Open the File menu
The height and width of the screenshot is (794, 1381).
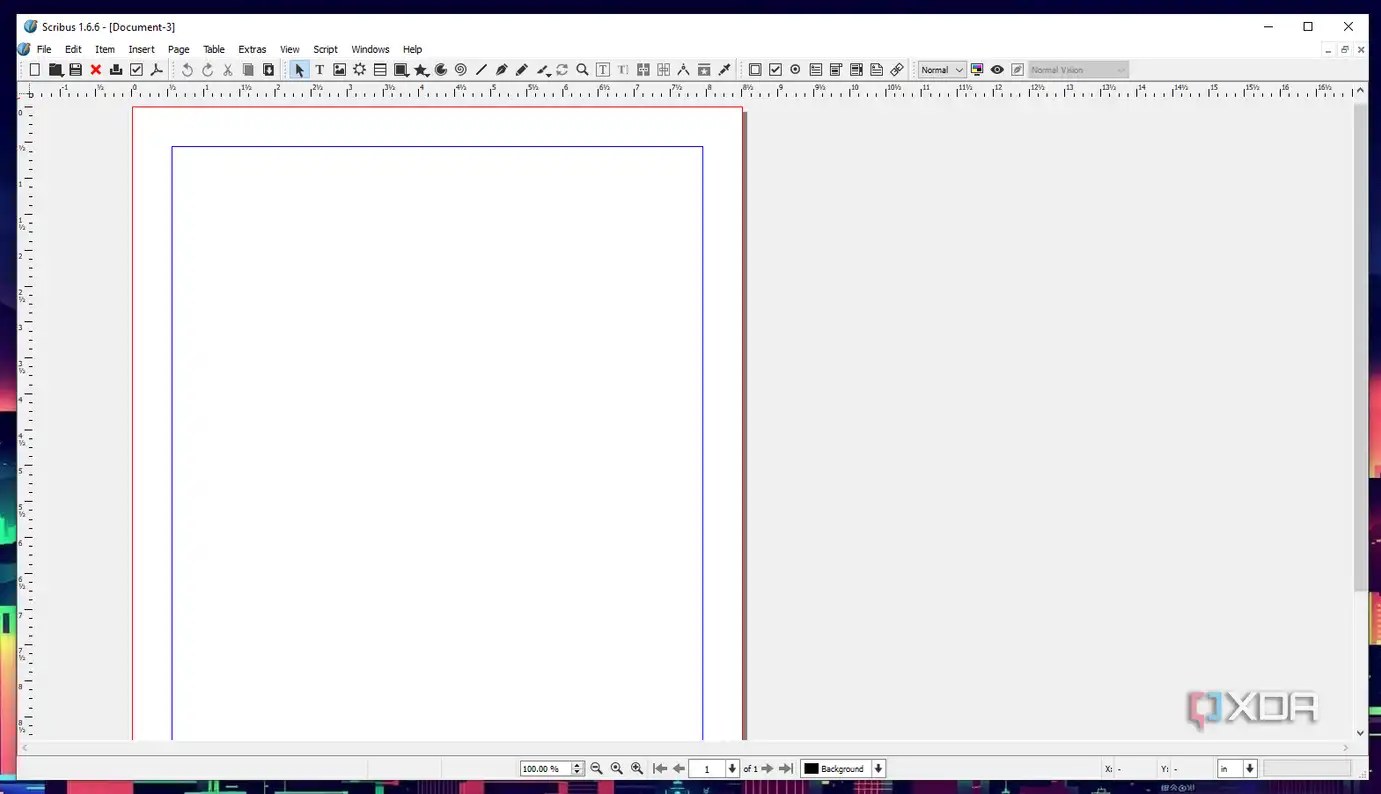44,49
